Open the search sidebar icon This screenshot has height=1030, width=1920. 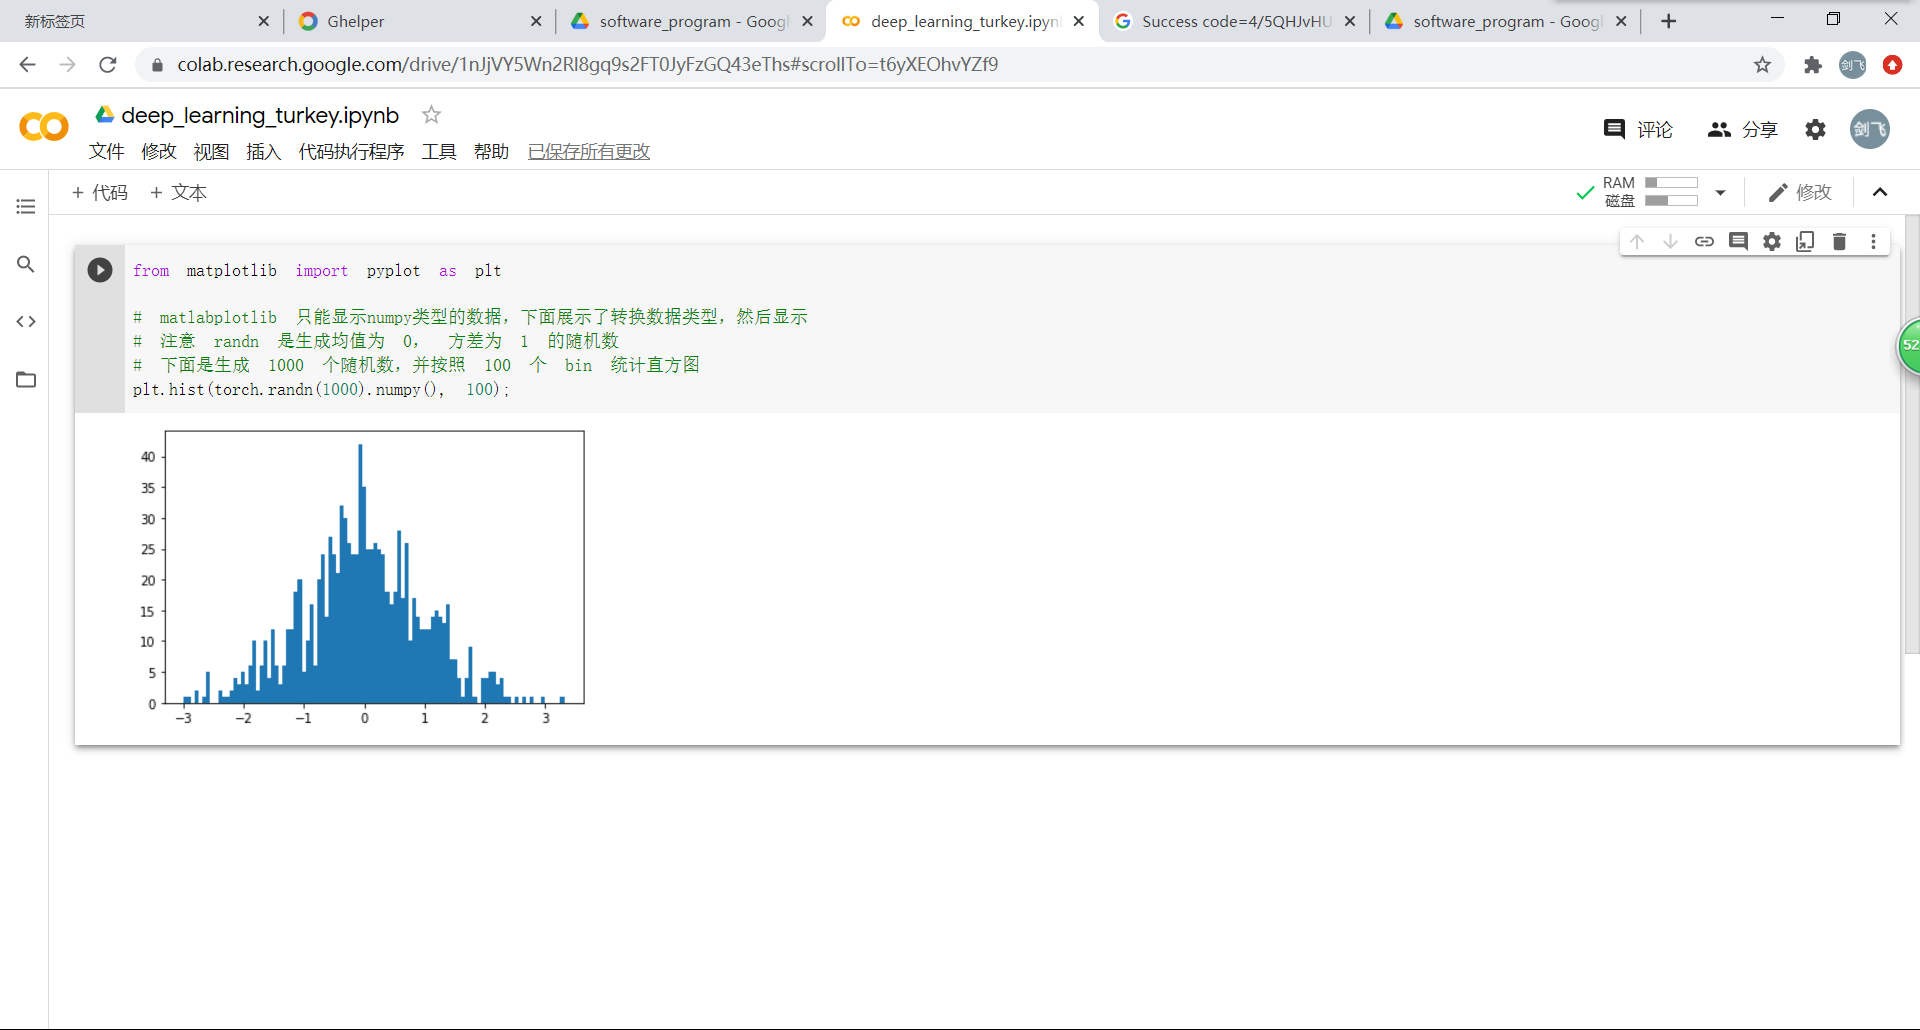[x=26, y=264]
